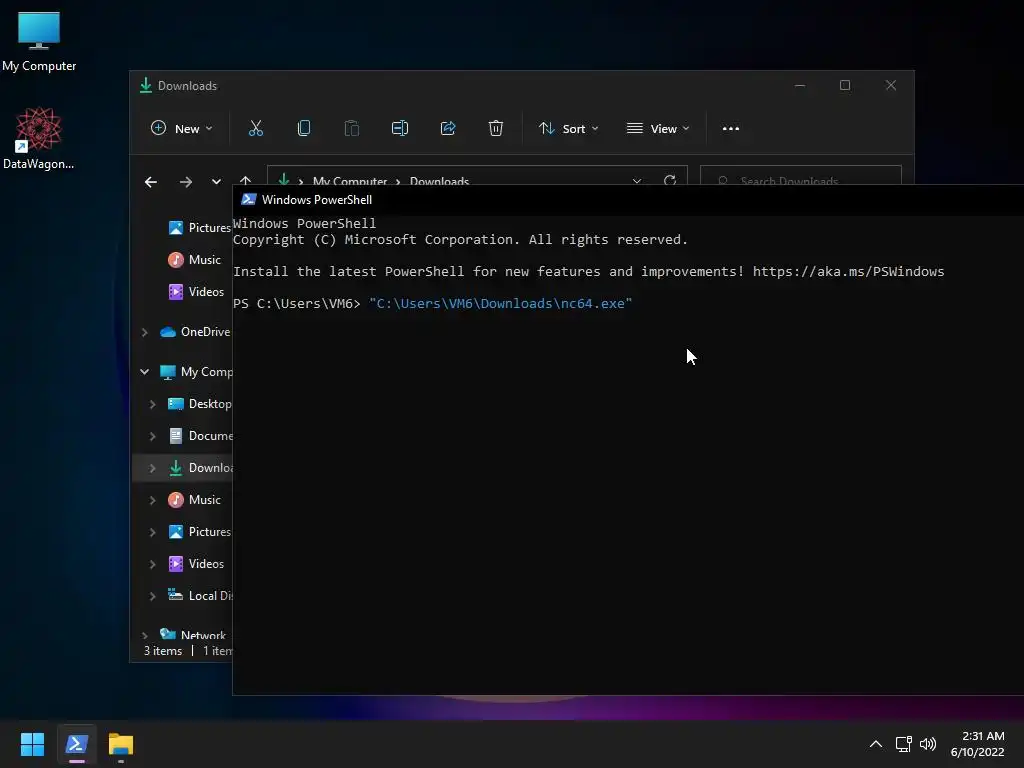Open the View dropdown menu
The image size is (1024, 768).
(x=658, y=129)
